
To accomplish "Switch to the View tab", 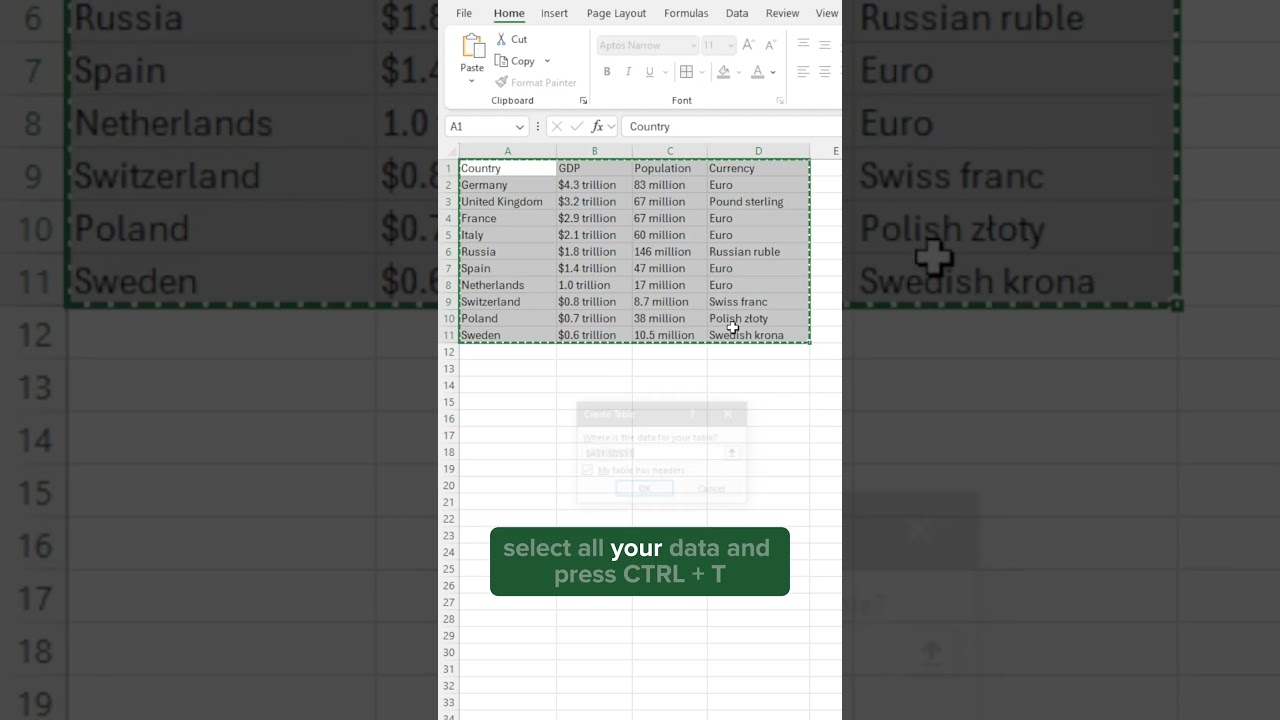I will coord(827,13).
